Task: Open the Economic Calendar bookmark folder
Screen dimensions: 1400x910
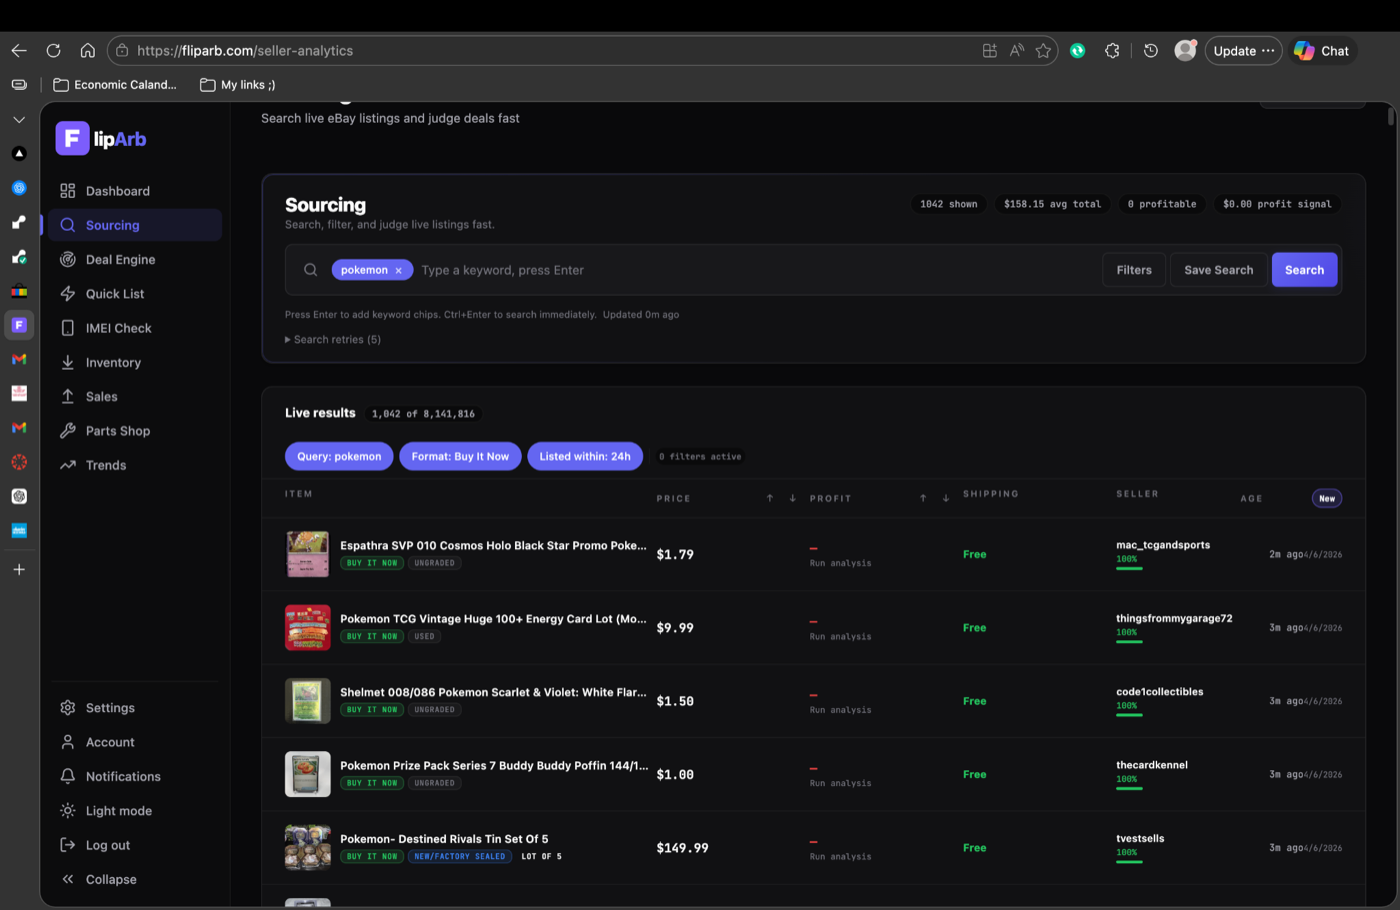Action: (115, 85)
